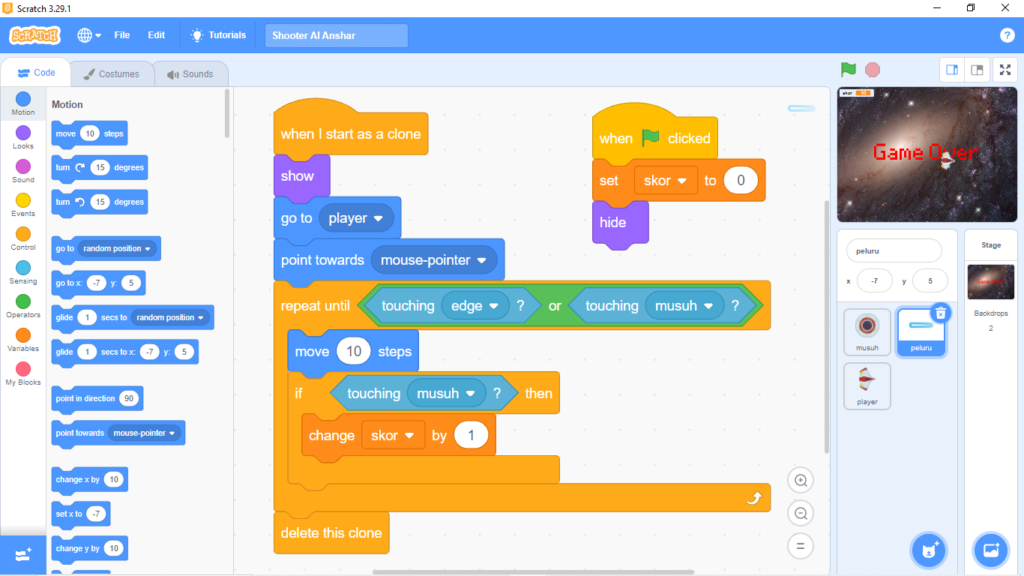
Task: Select the Motion block category
Action: 23,103
